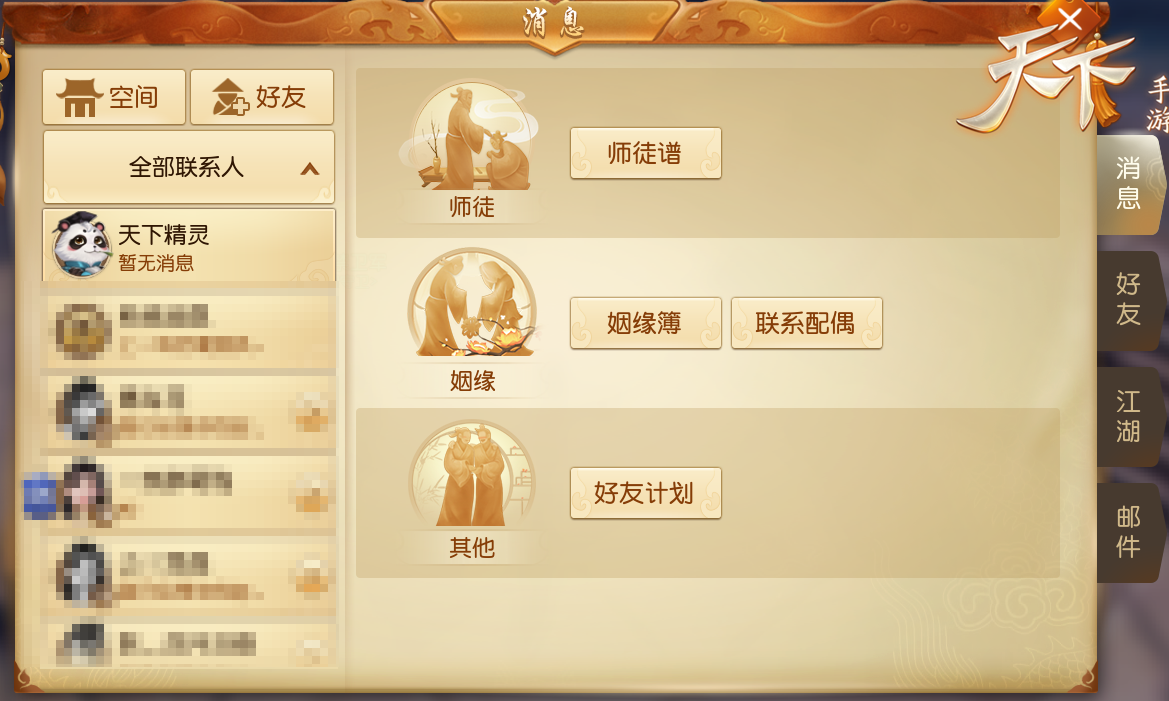Screen dimensions: 1169x701
Task: Open the 师徒谱 button
Action: (x=646, y=154)
